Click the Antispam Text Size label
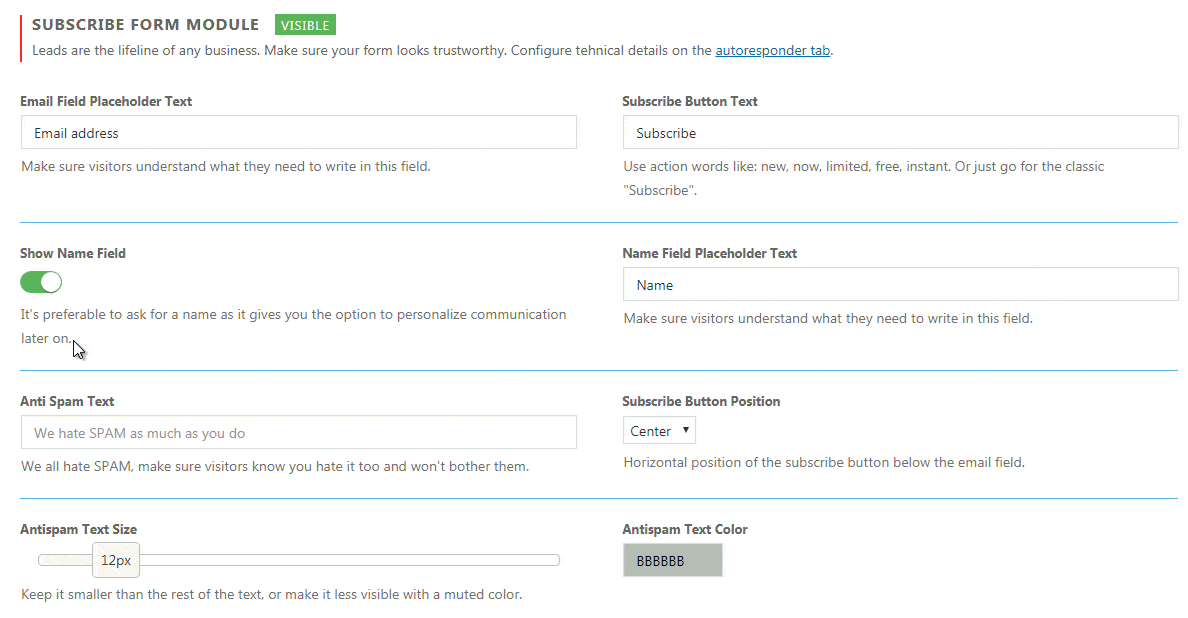The image size is (1188, 618). 79,529
